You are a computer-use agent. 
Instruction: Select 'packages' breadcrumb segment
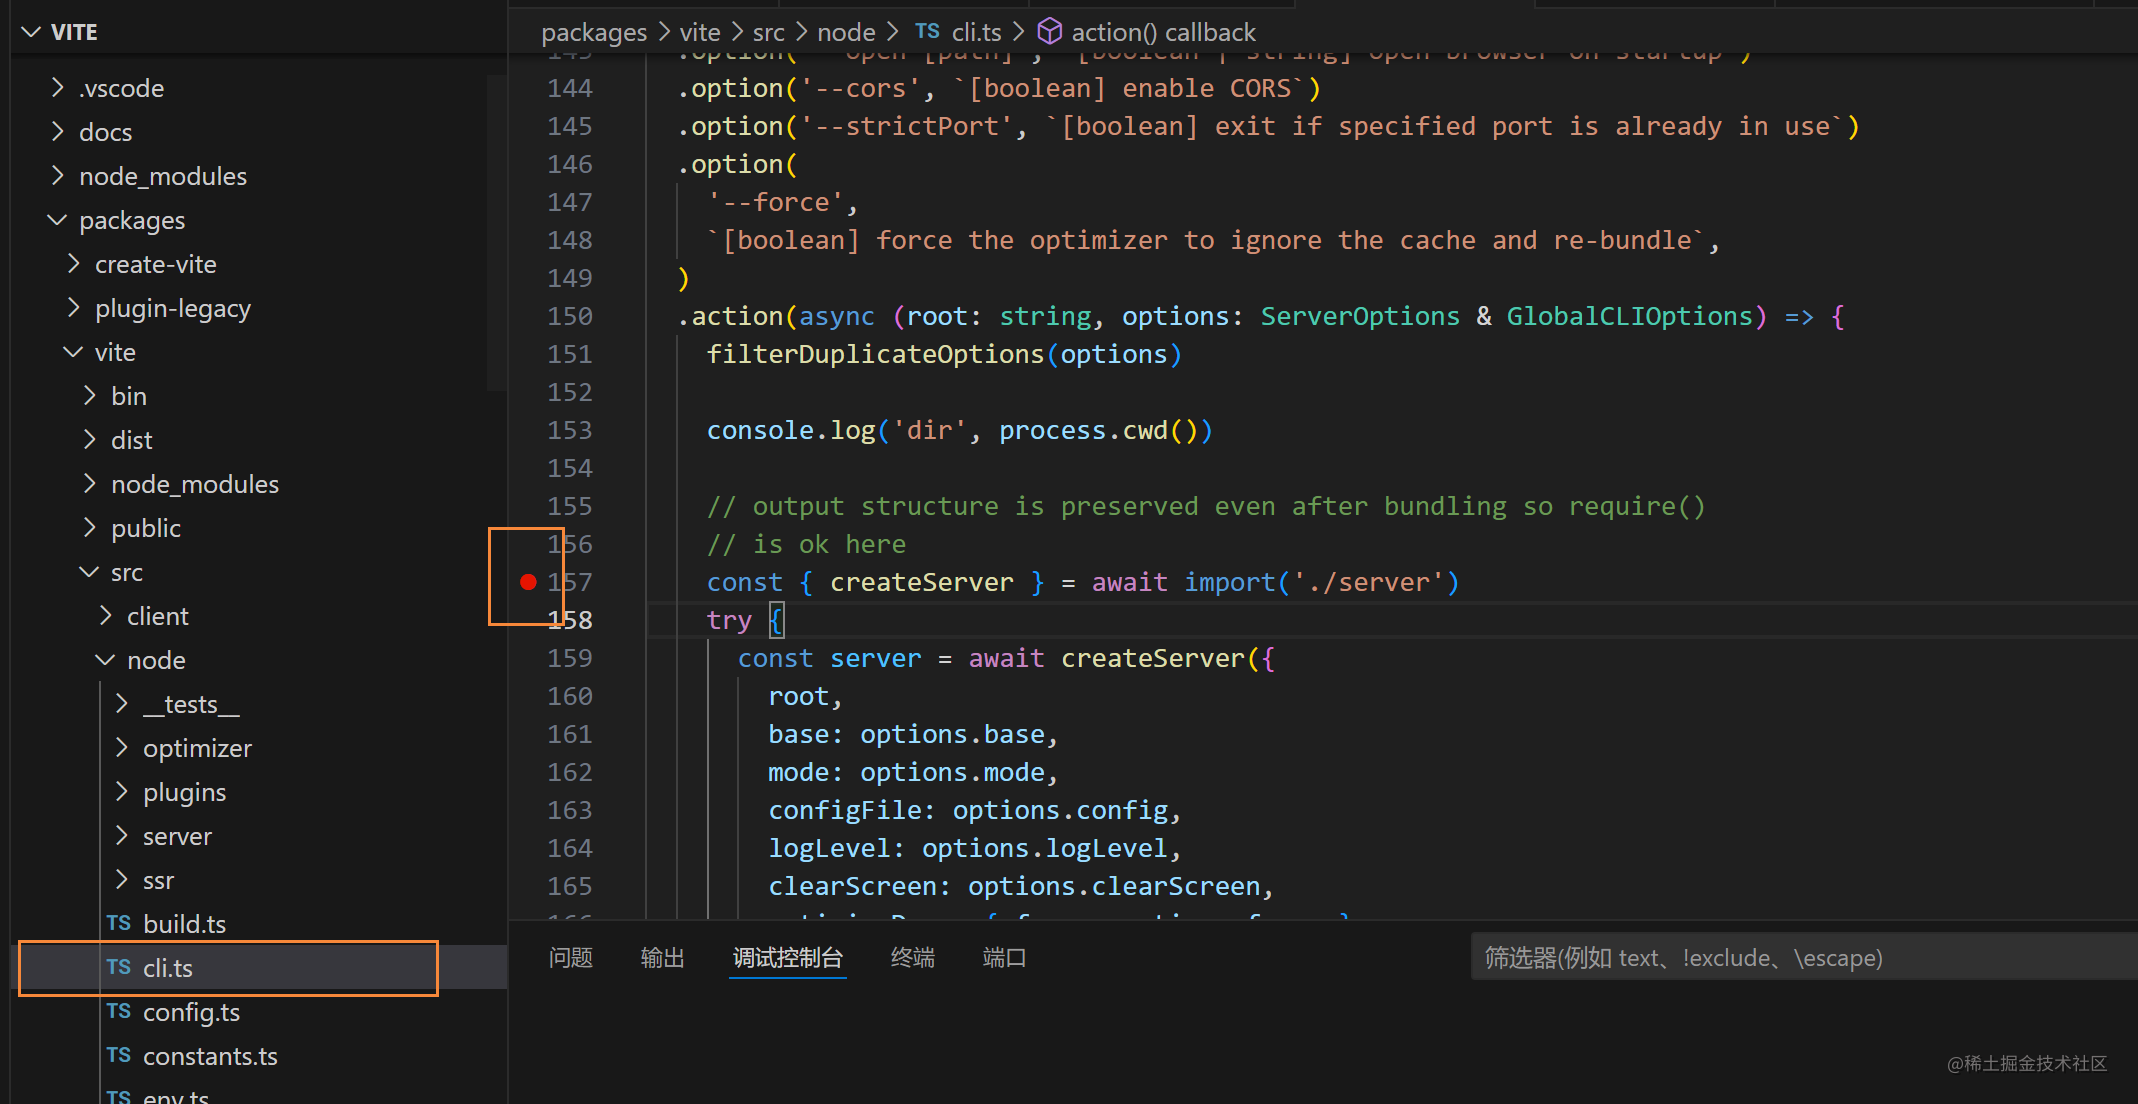pos(594,32)
